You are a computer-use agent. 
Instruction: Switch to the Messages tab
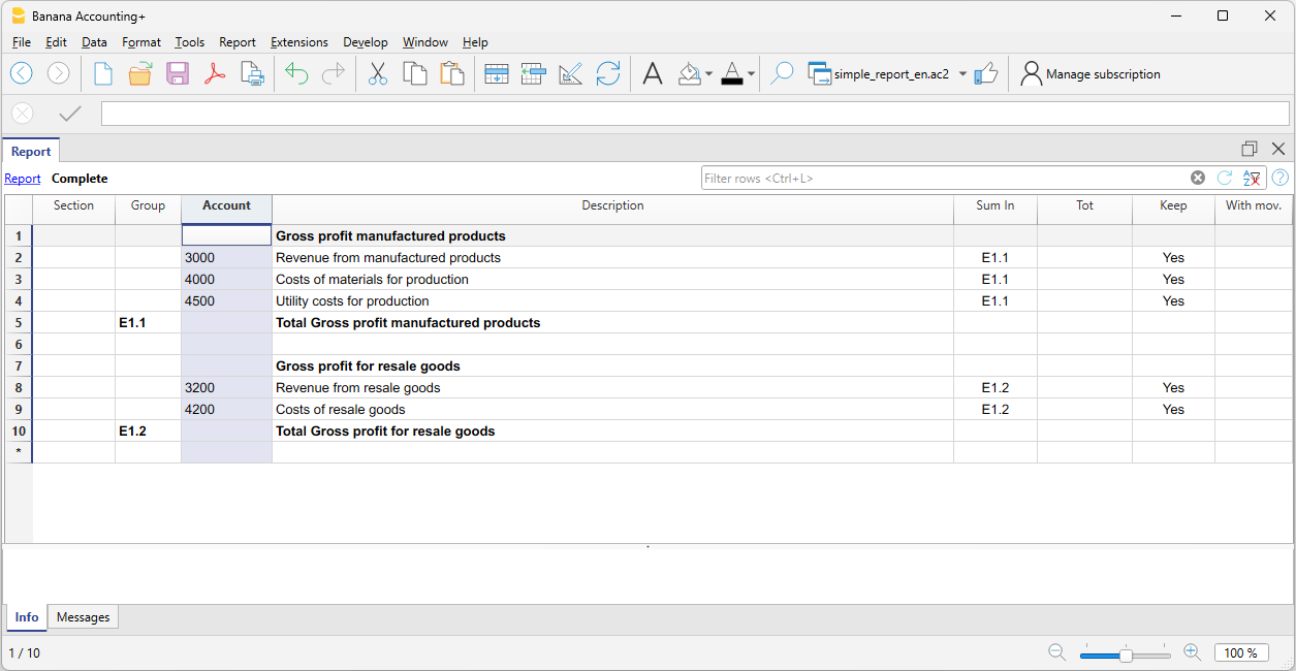coord(83,617)
